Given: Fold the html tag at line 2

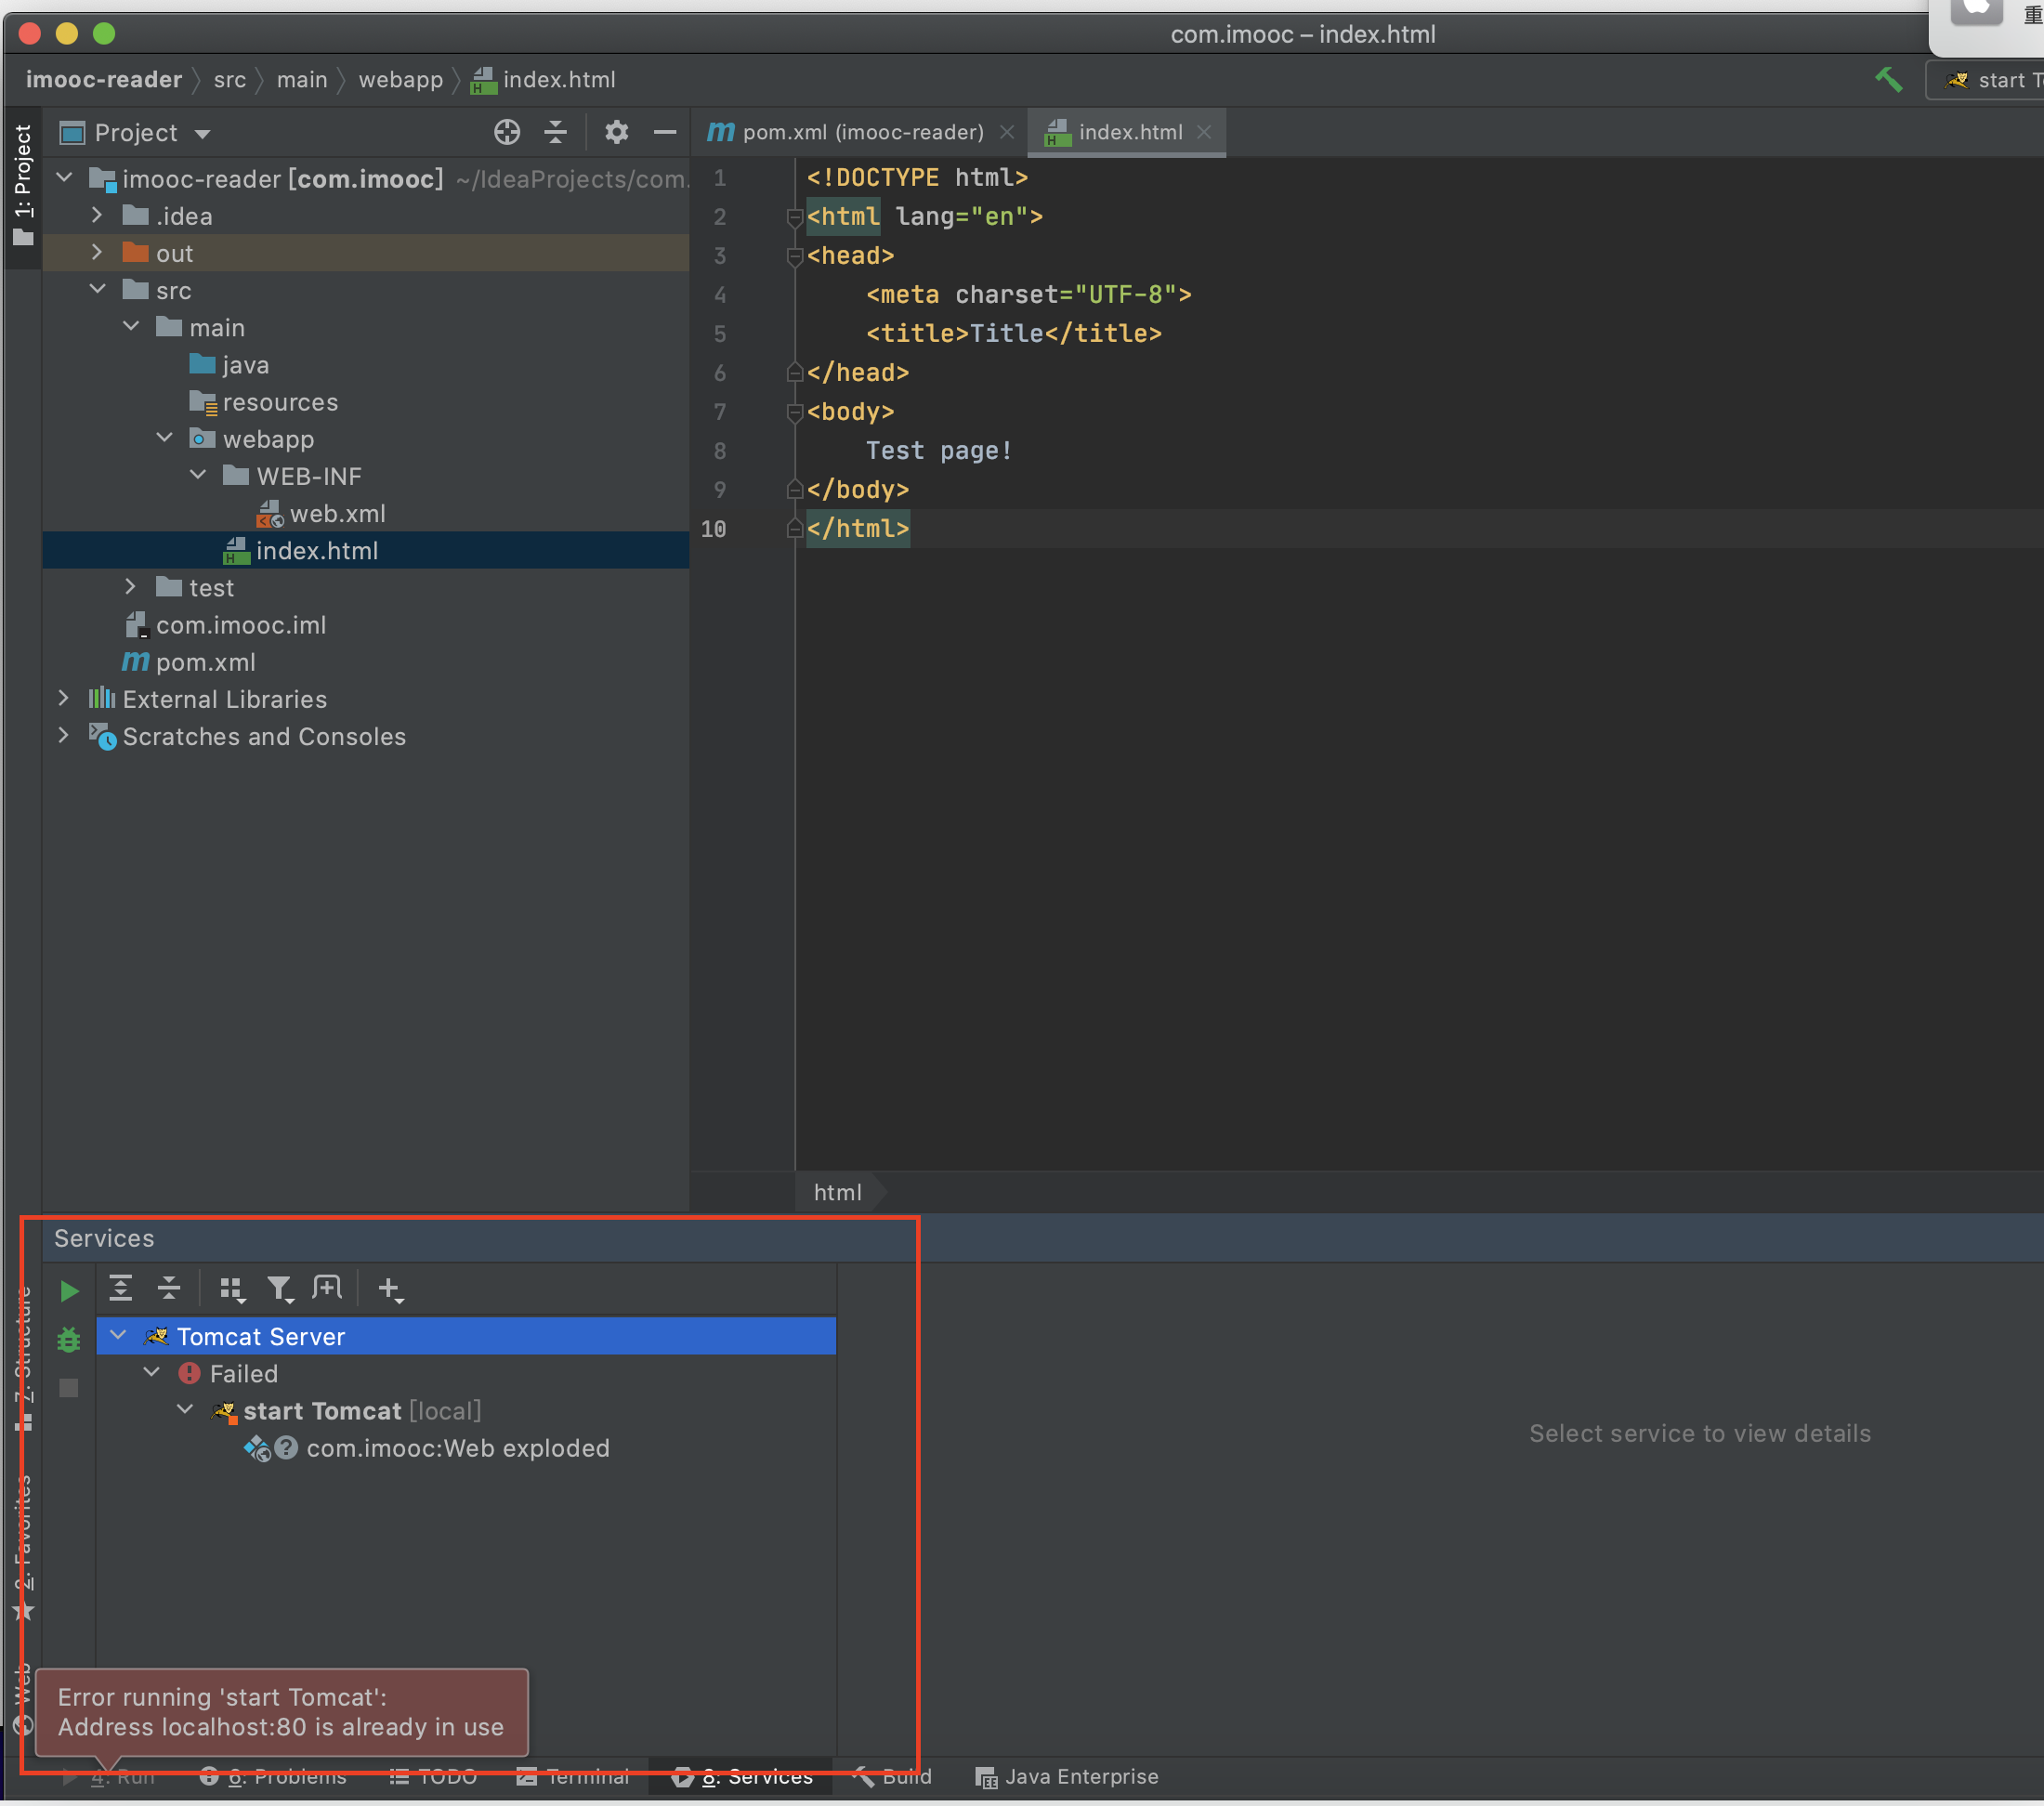Looking at the screenshot, I should coord(795,217).
